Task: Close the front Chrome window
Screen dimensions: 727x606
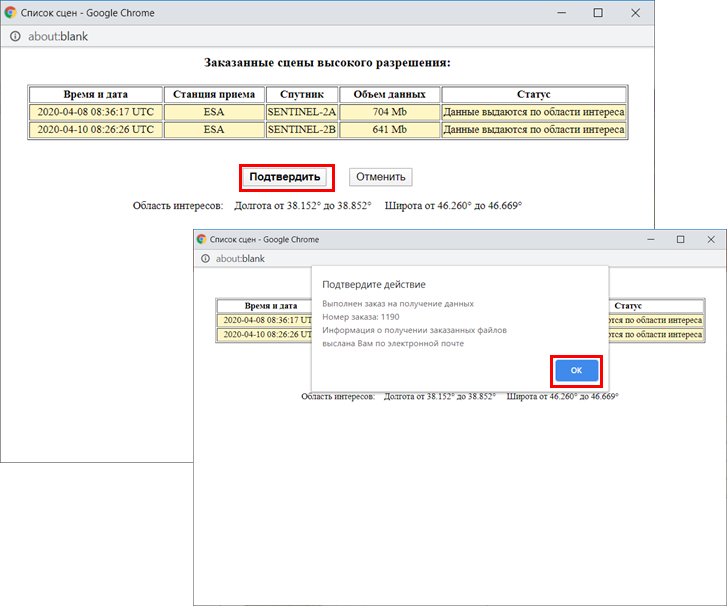Action: [711, 240]
